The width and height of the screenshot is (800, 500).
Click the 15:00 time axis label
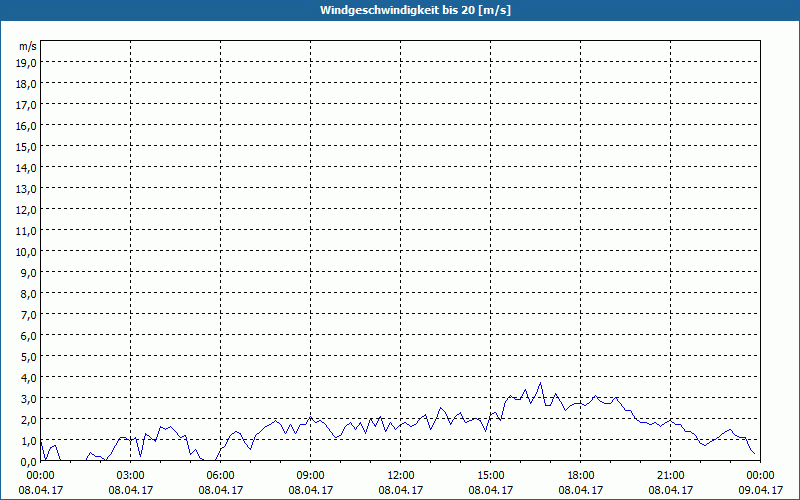click(x=490, y=476)
